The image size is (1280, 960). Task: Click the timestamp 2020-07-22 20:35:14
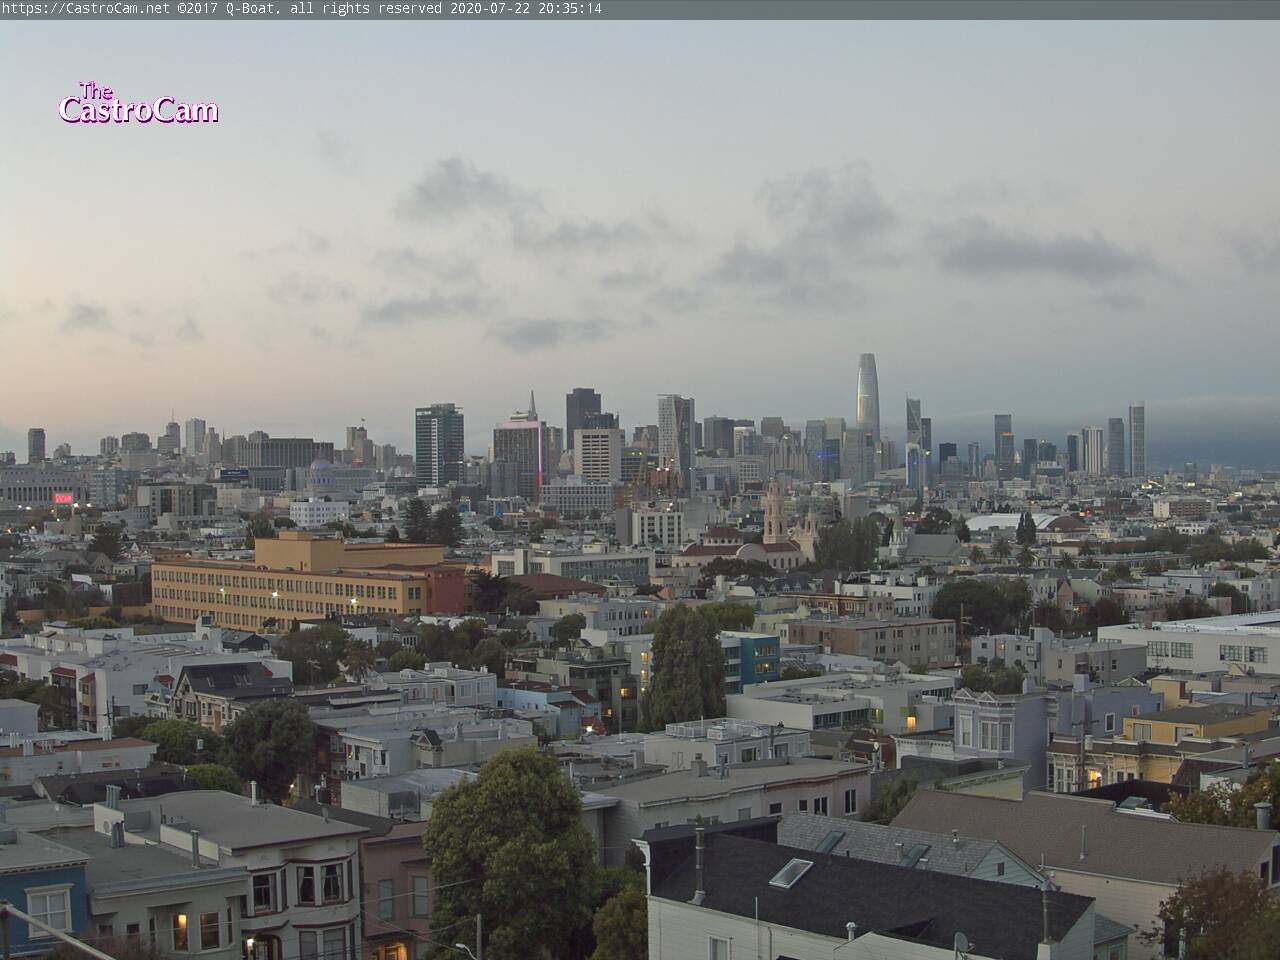[526, 9]
